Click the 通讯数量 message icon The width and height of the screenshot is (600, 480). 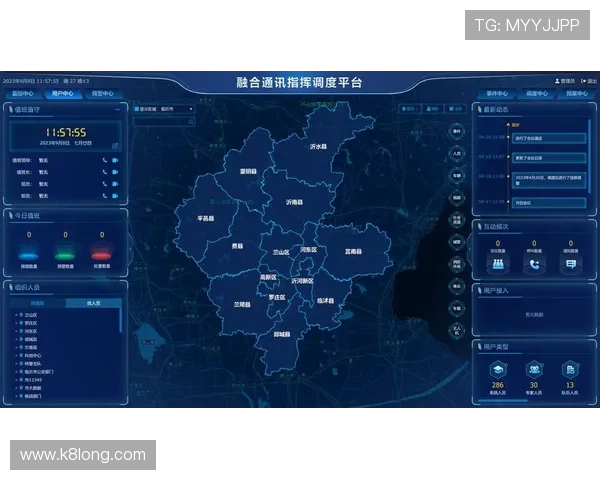(x=571, y=264)
